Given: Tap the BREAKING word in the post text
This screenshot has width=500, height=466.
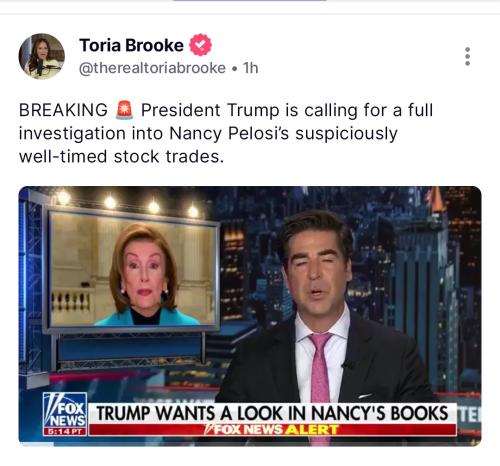Looking at the screenshot, I should click(63, 110).
